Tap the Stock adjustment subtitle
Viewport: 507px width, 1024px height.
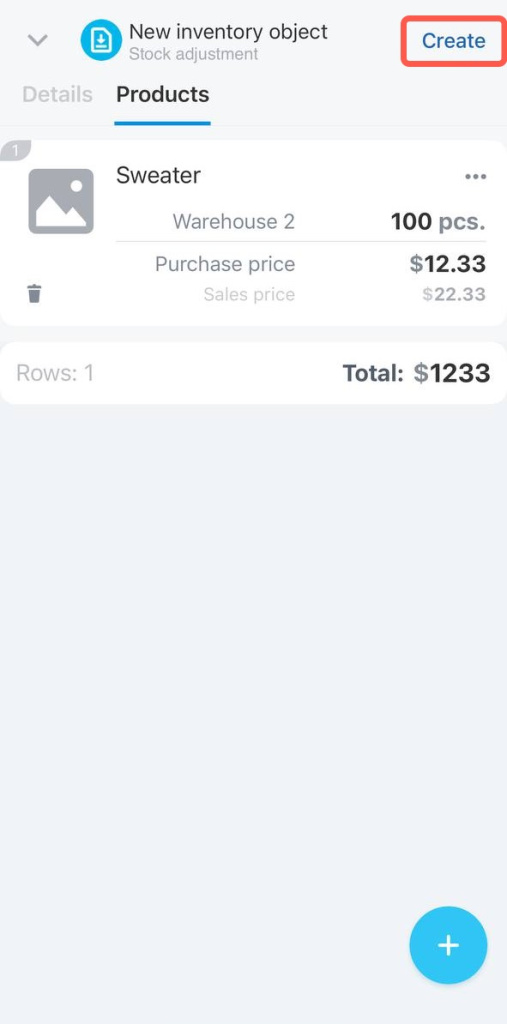193,54
